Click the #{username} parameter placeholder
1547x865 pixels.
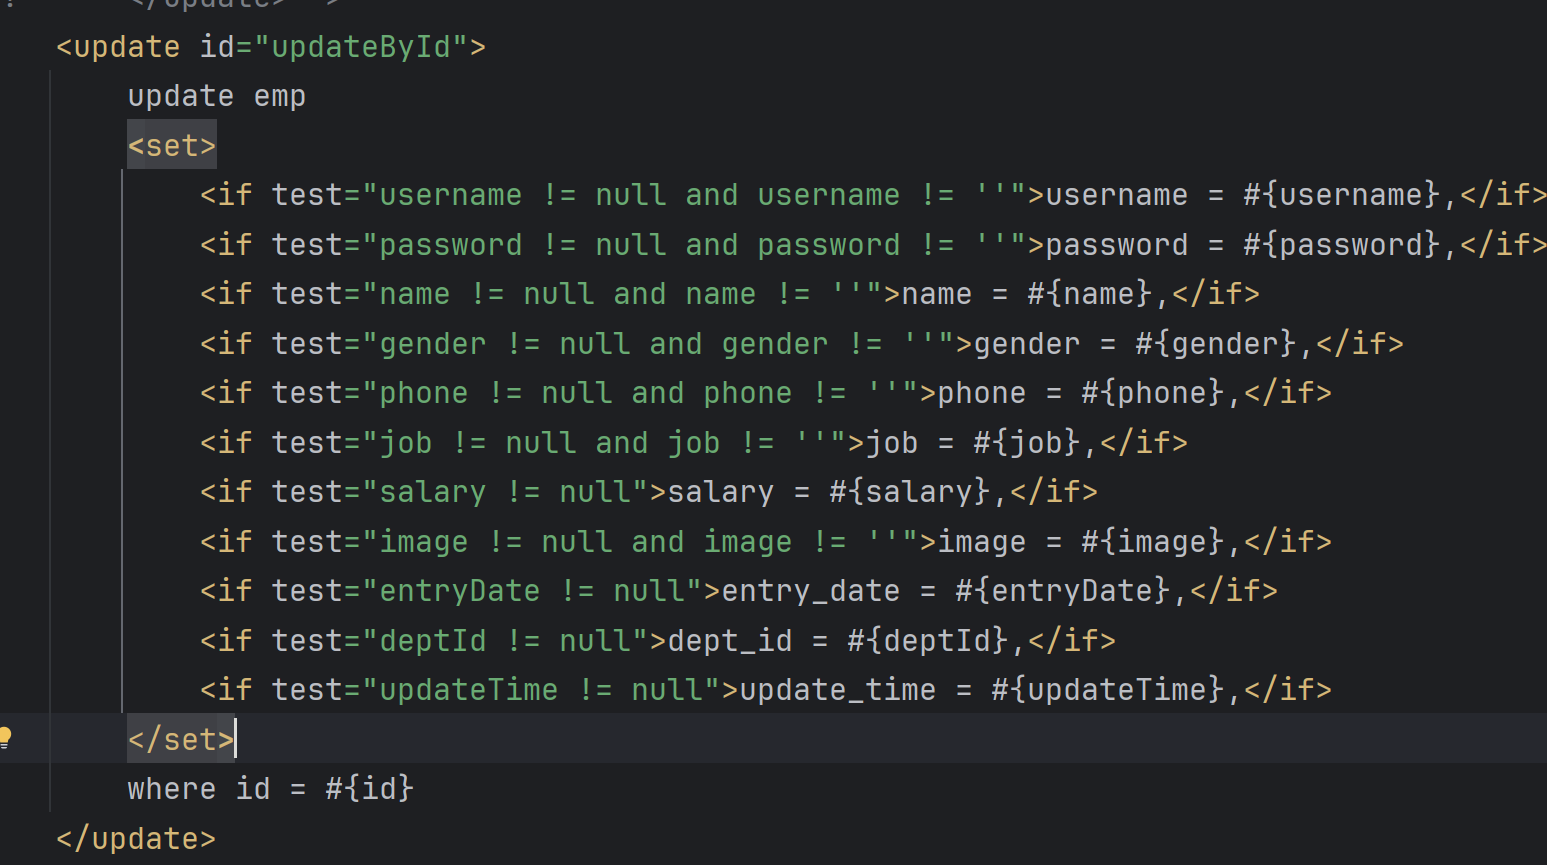[x=1341, y=195]
